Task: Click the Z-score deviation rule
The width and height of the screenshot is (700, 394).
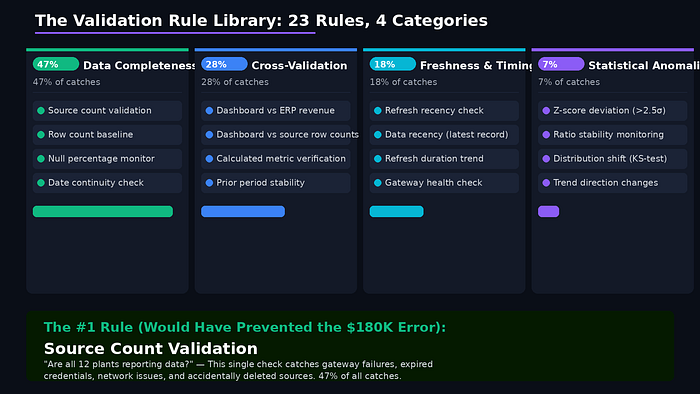Action: pos(612,111)
